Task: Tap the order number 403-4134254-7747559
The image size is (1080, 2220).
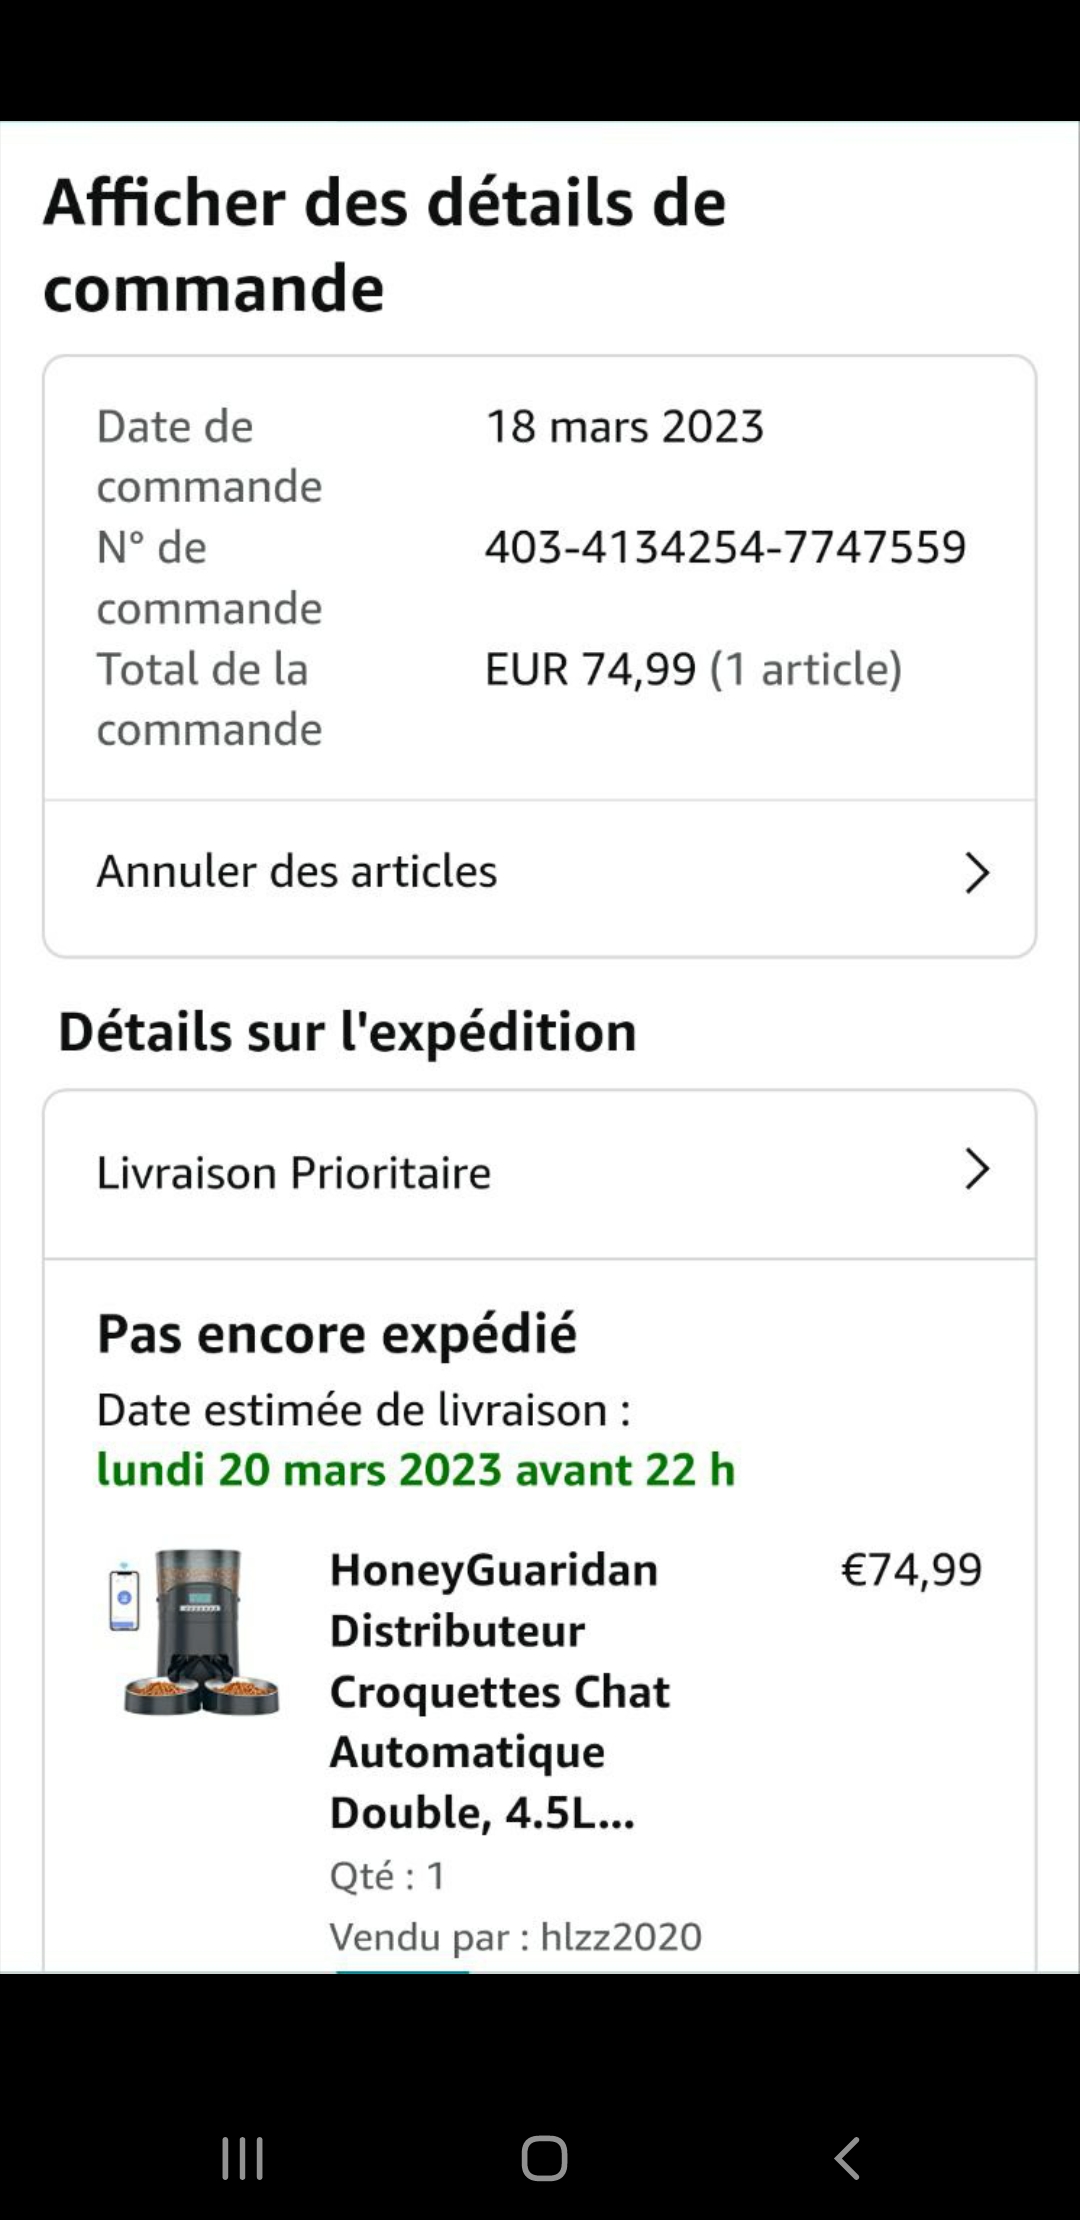Action: tap(725, 547)
